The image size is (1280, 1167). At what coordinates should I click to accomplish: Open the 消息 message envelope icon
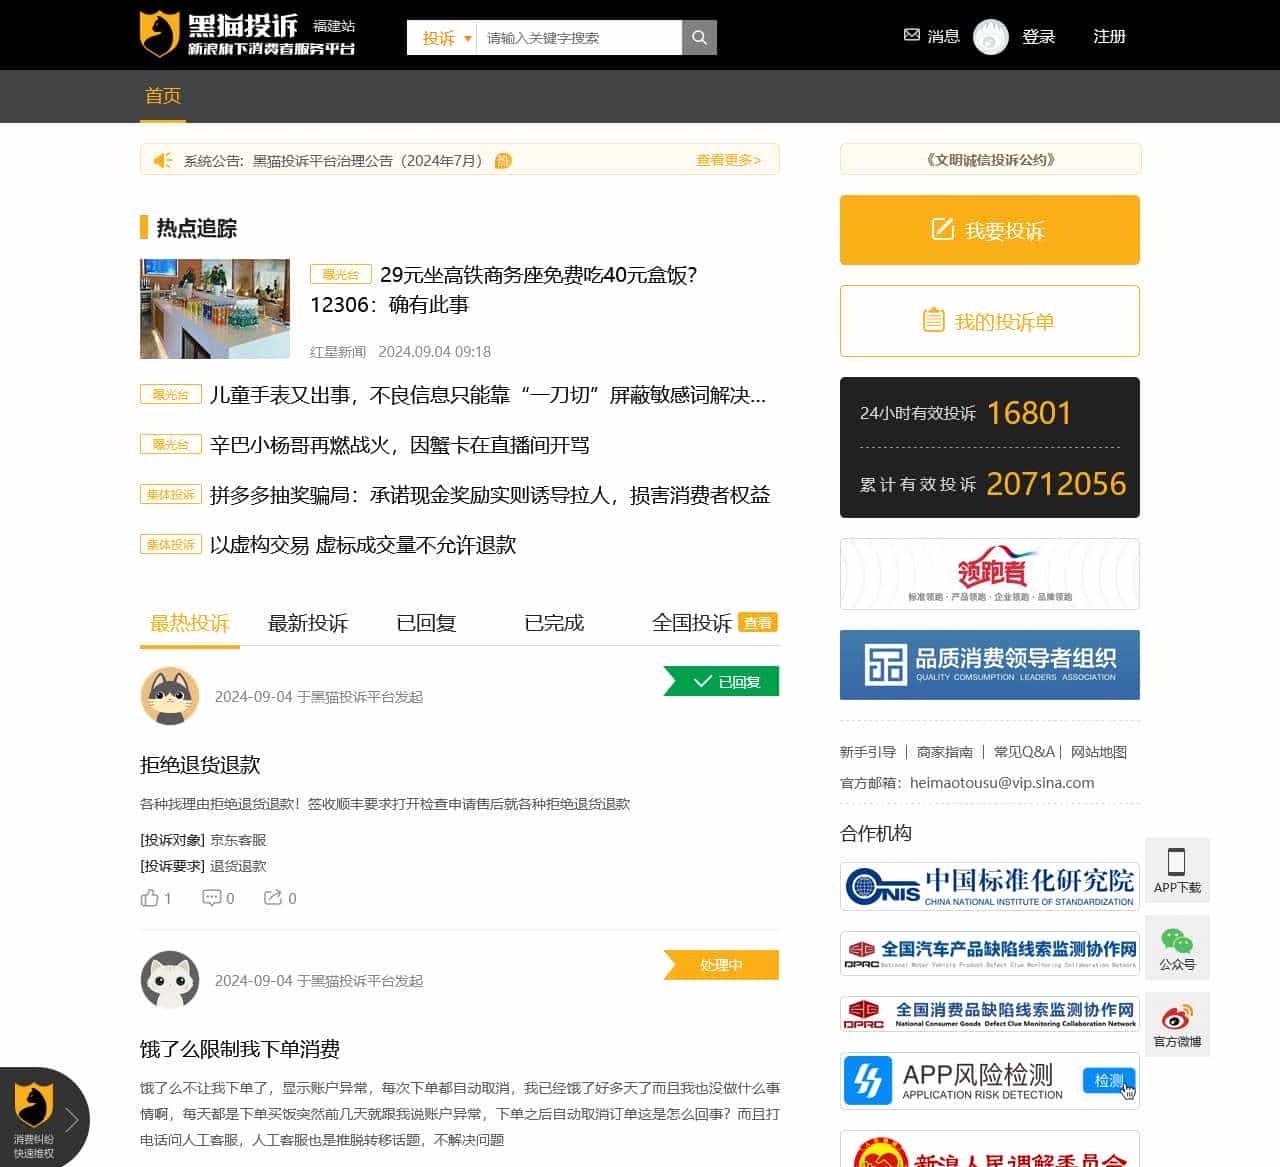coord(911,34)
